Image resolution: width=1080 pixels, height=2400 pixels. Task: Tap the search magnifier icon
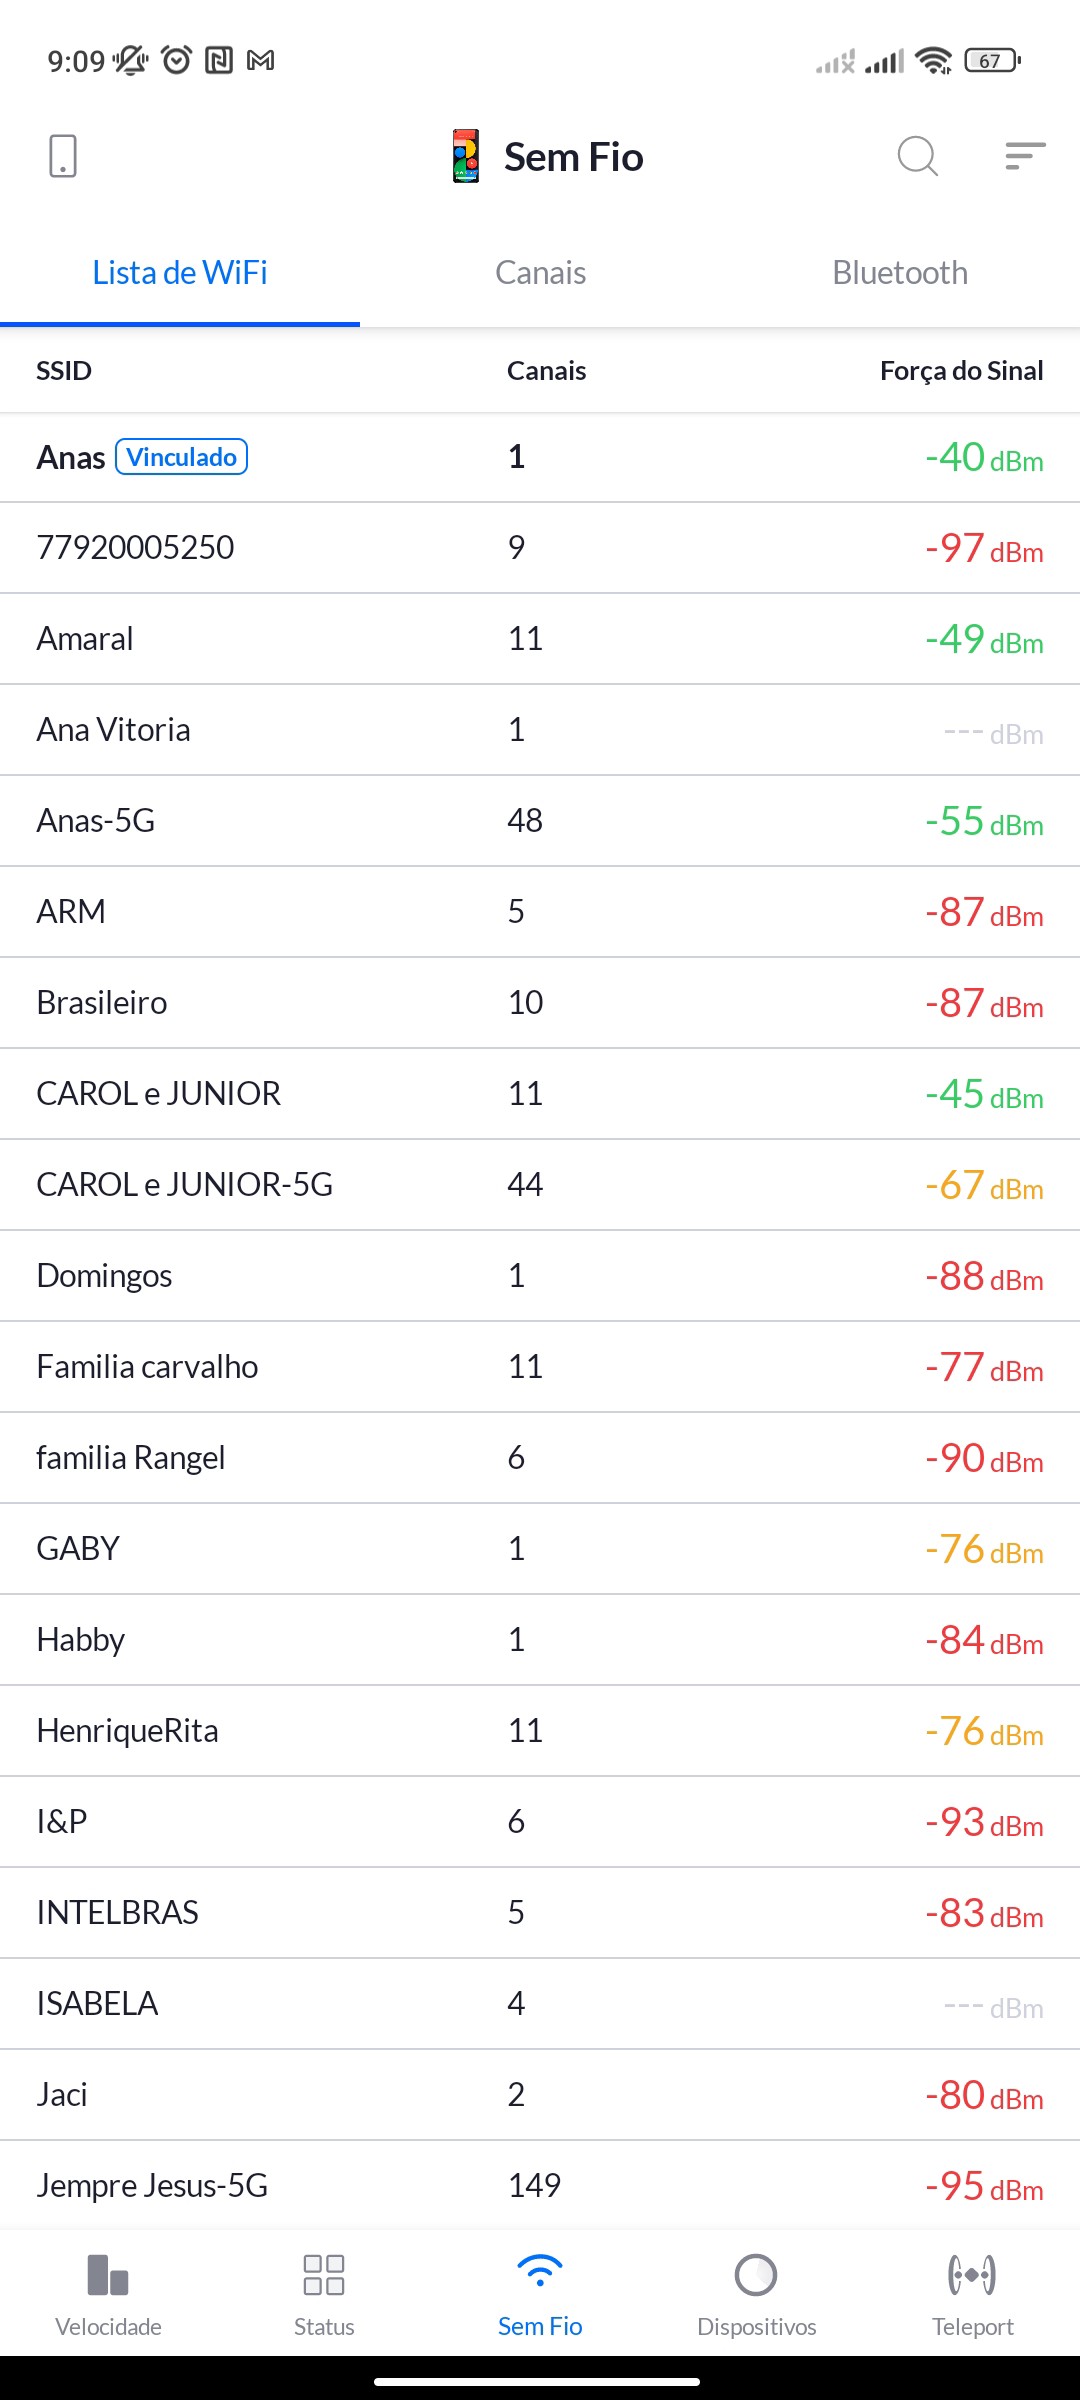(x=917, y=156)
